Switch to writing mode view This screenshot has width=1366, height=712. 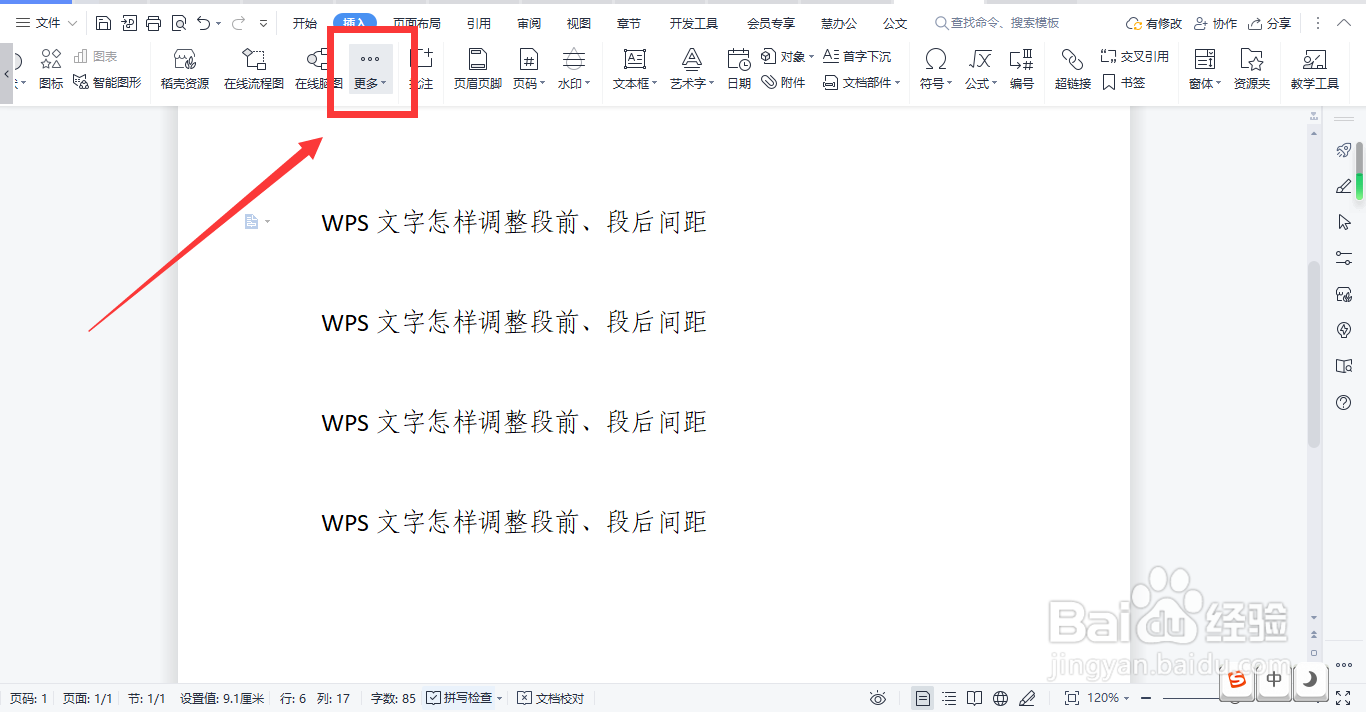click(x=1027, y=698)
